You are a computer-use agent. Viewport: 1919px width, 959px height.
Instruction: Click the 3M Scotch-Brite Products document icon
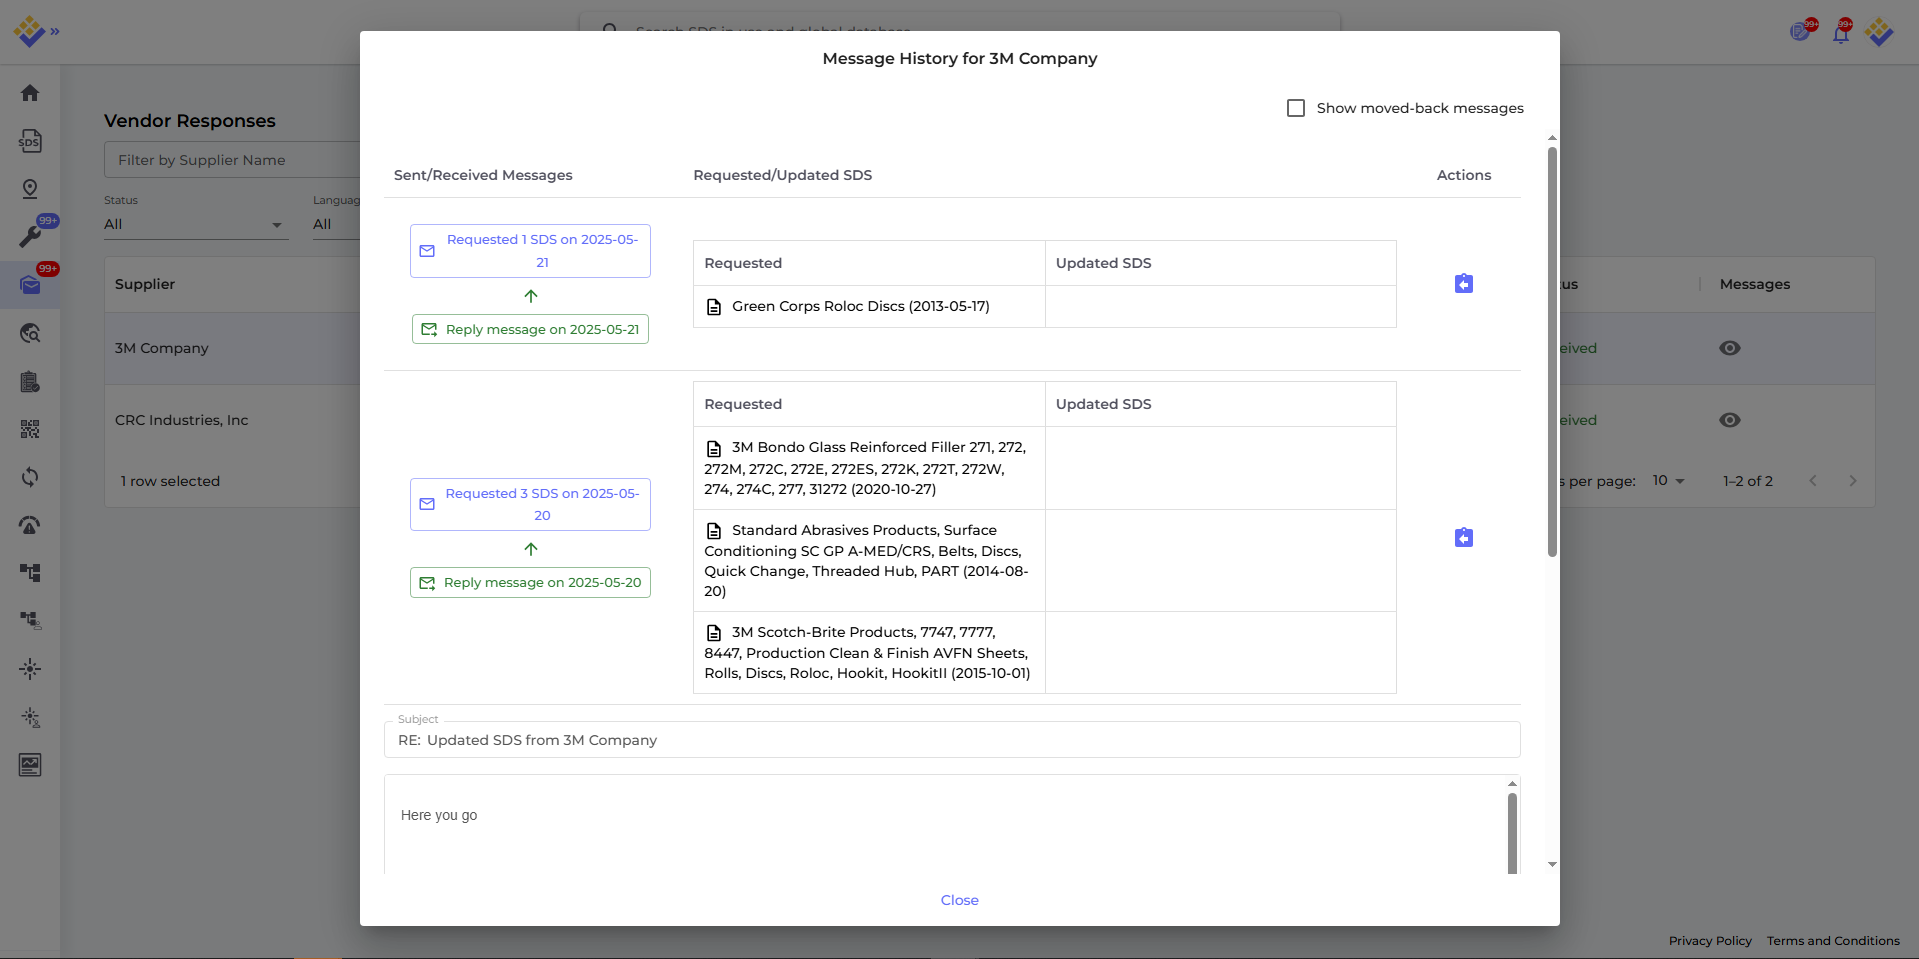coord(714,633)
